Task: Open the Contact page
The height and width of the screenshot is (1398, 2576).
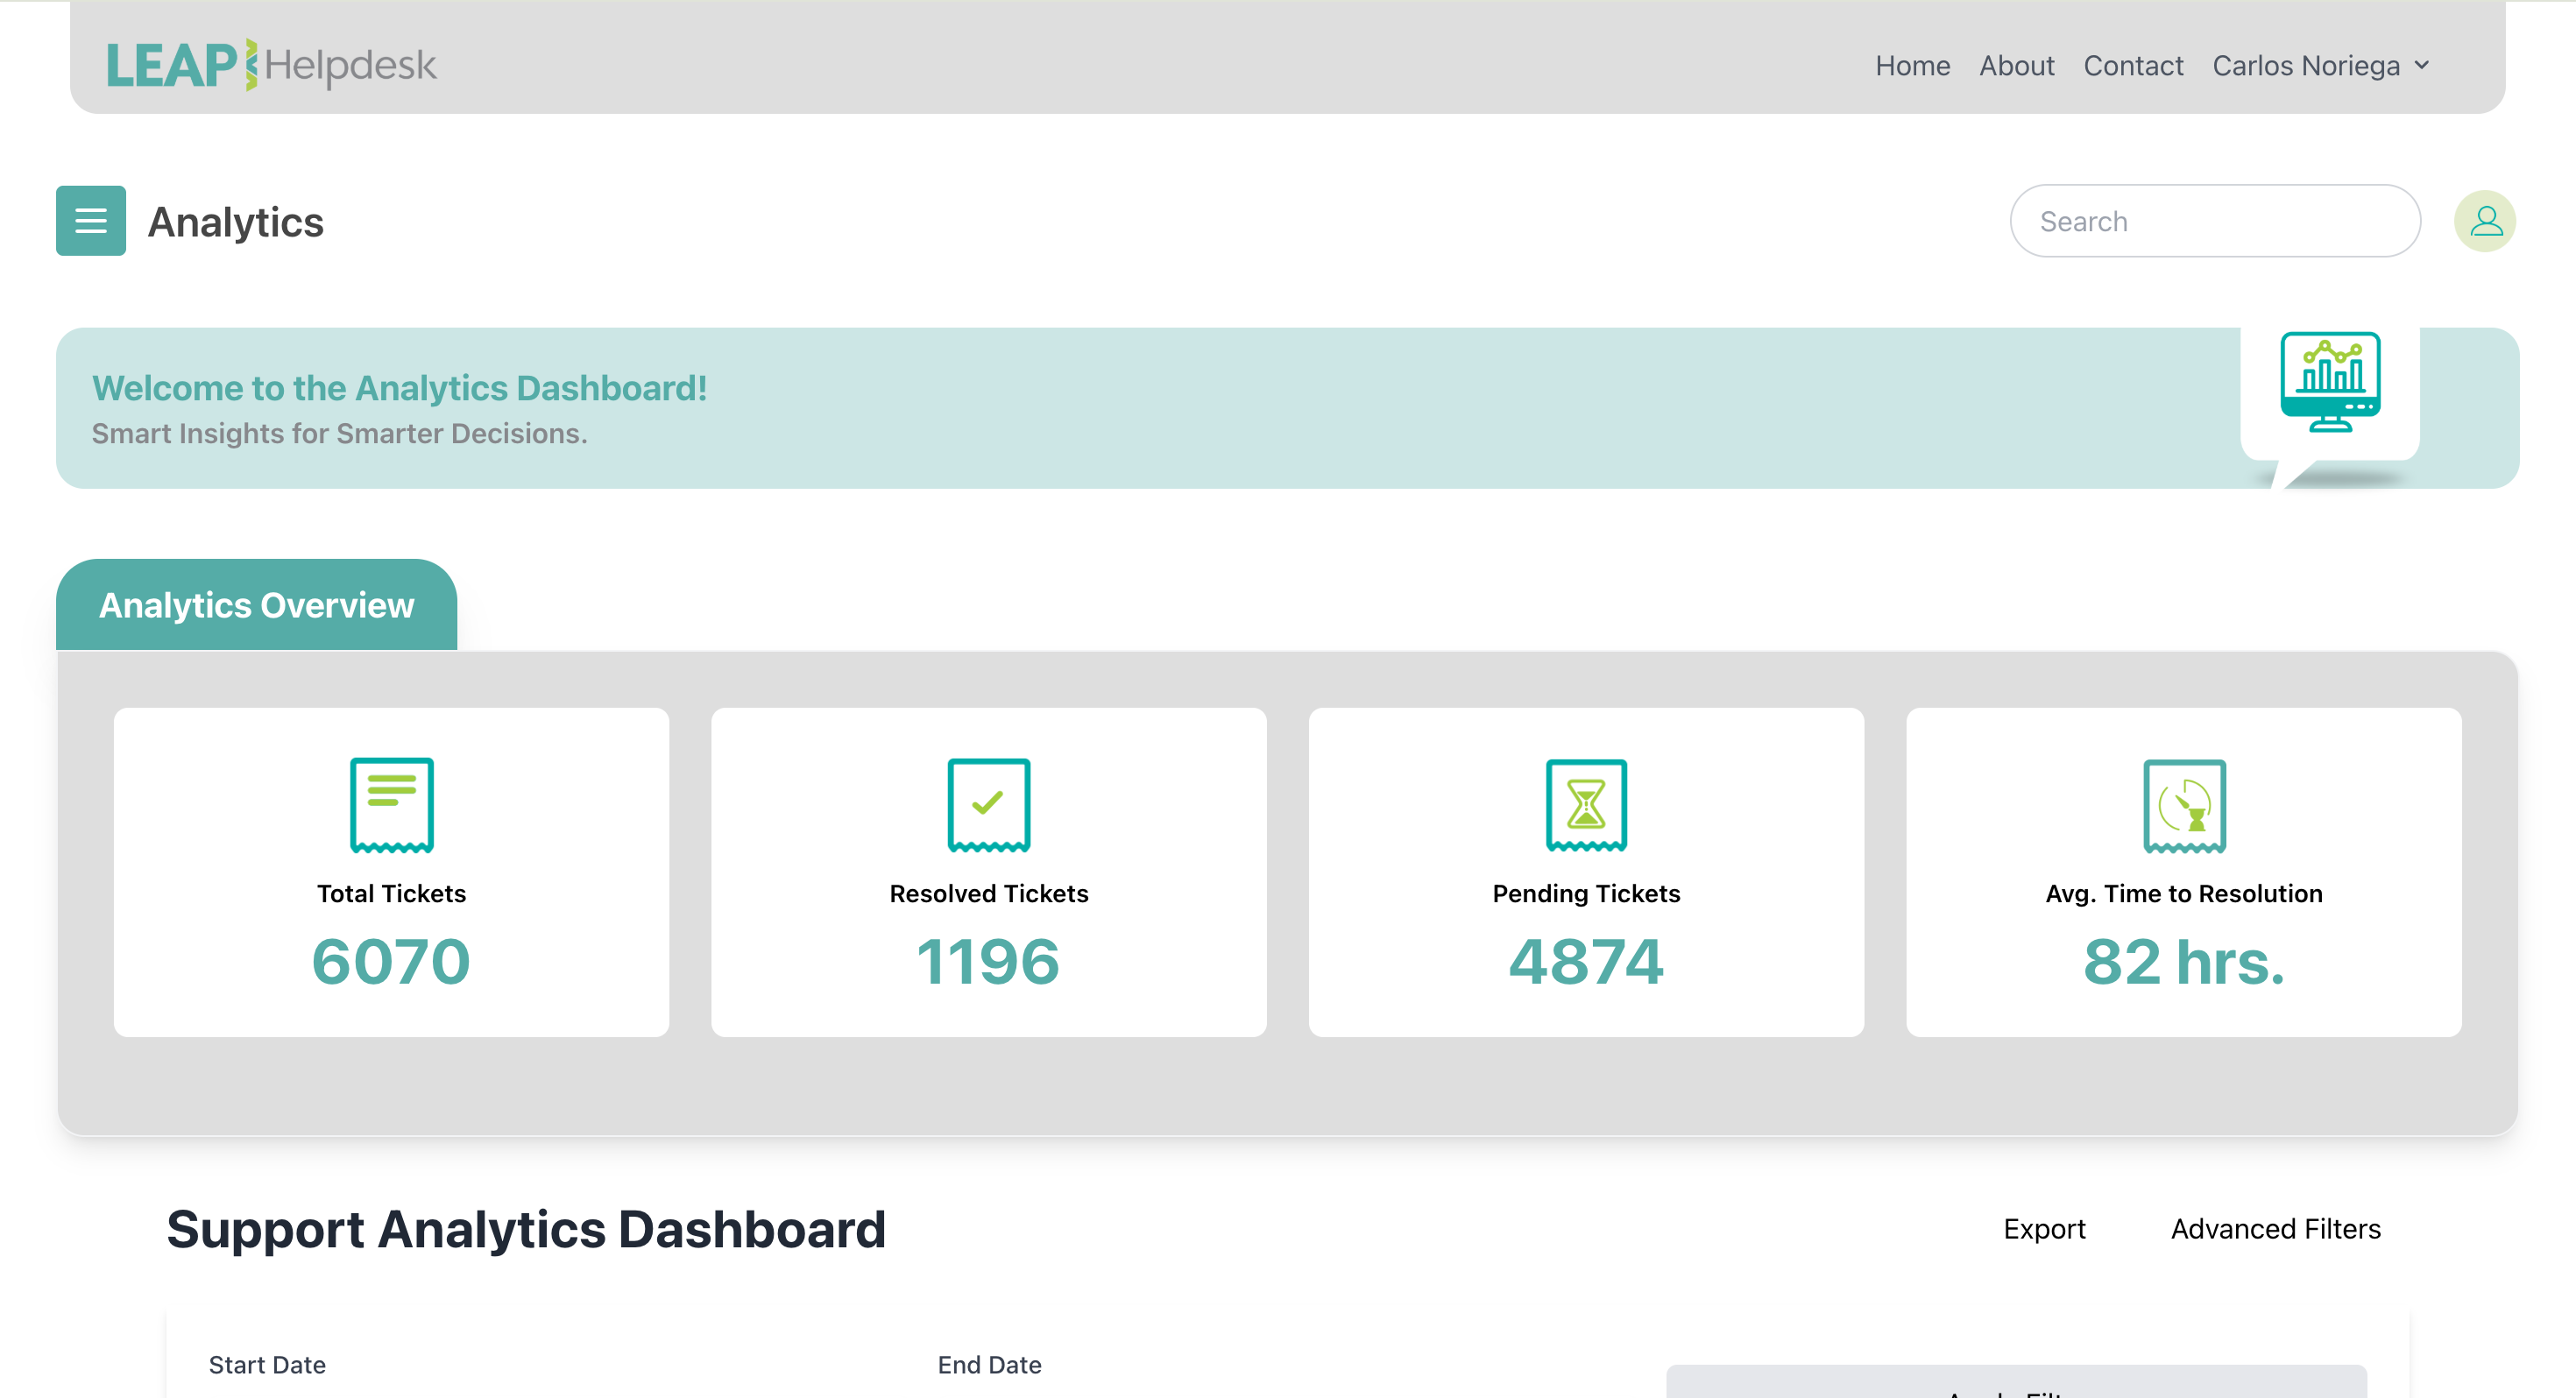Action: [x=2133, y=65]
